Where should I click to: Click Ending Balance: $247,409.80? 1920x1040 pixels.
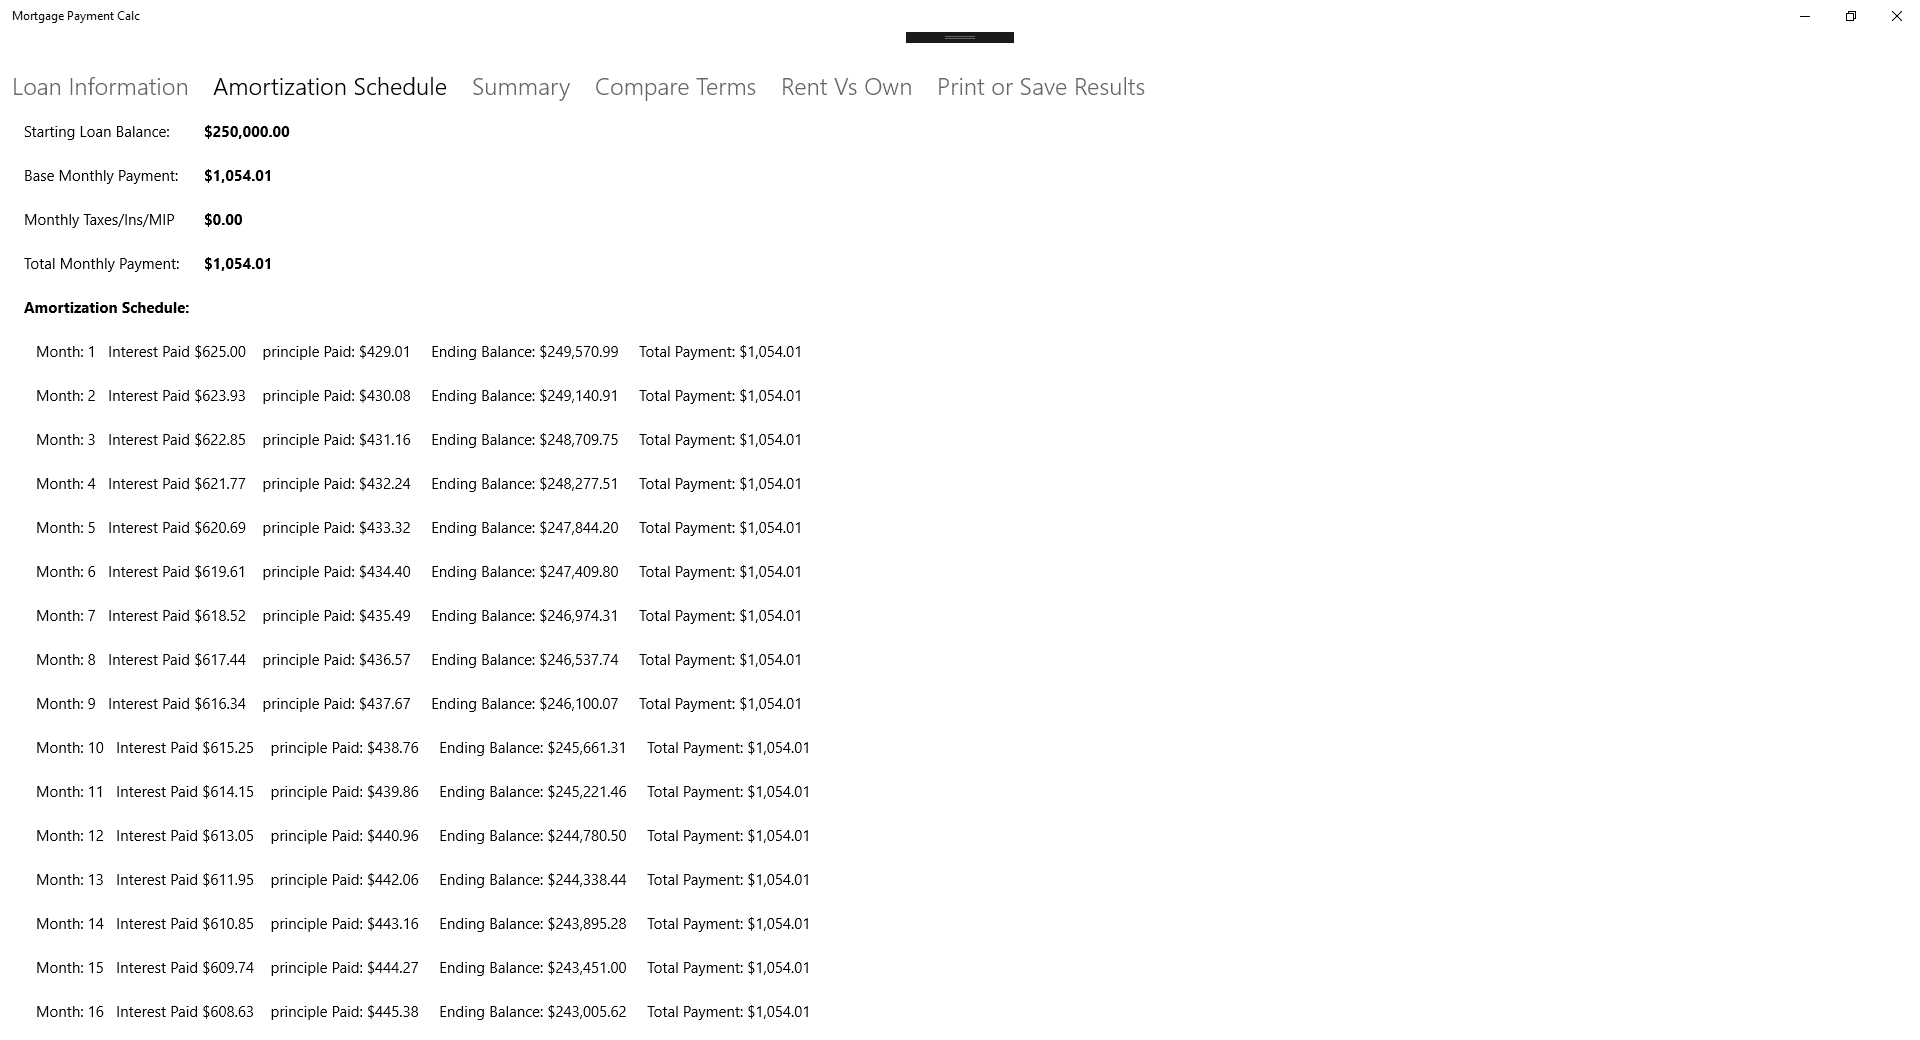[x=525, y=572]
